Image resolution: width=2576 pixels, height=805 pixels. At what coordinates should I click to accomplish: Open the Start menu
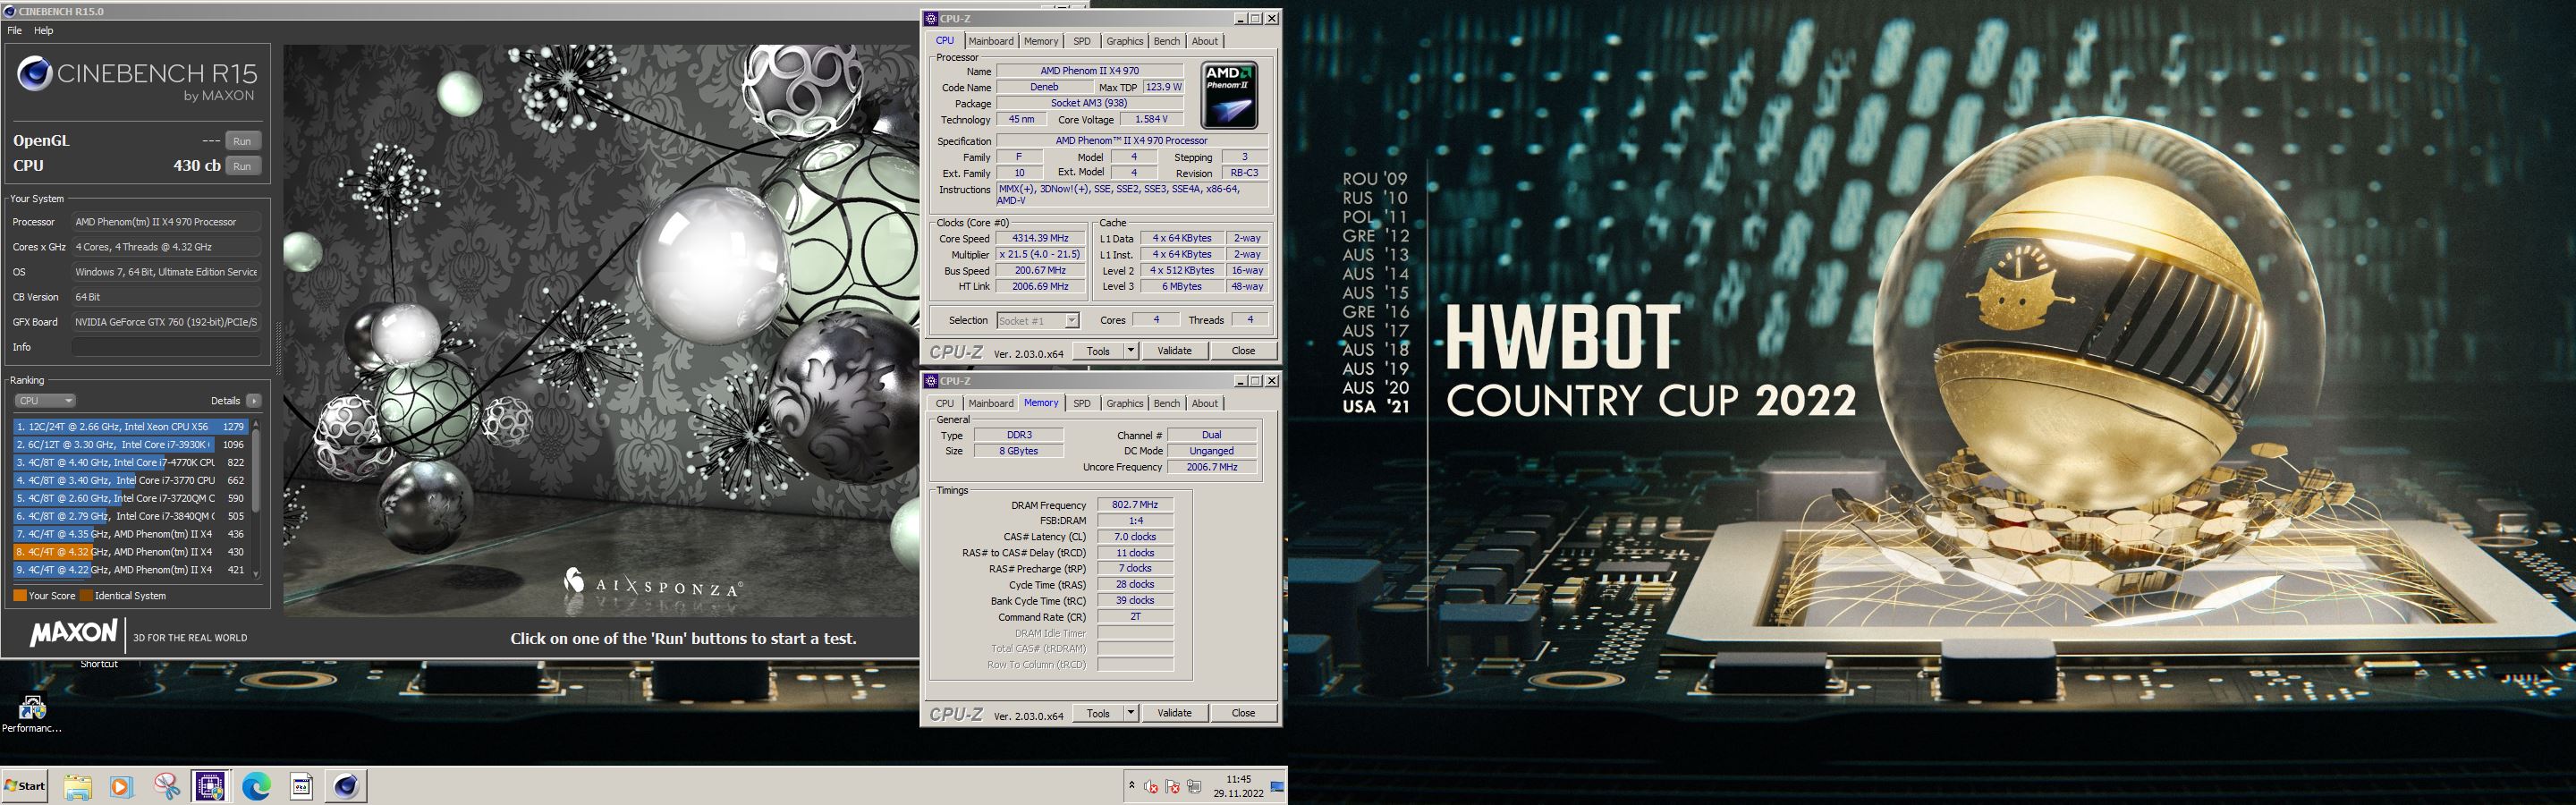pos(26,786)
